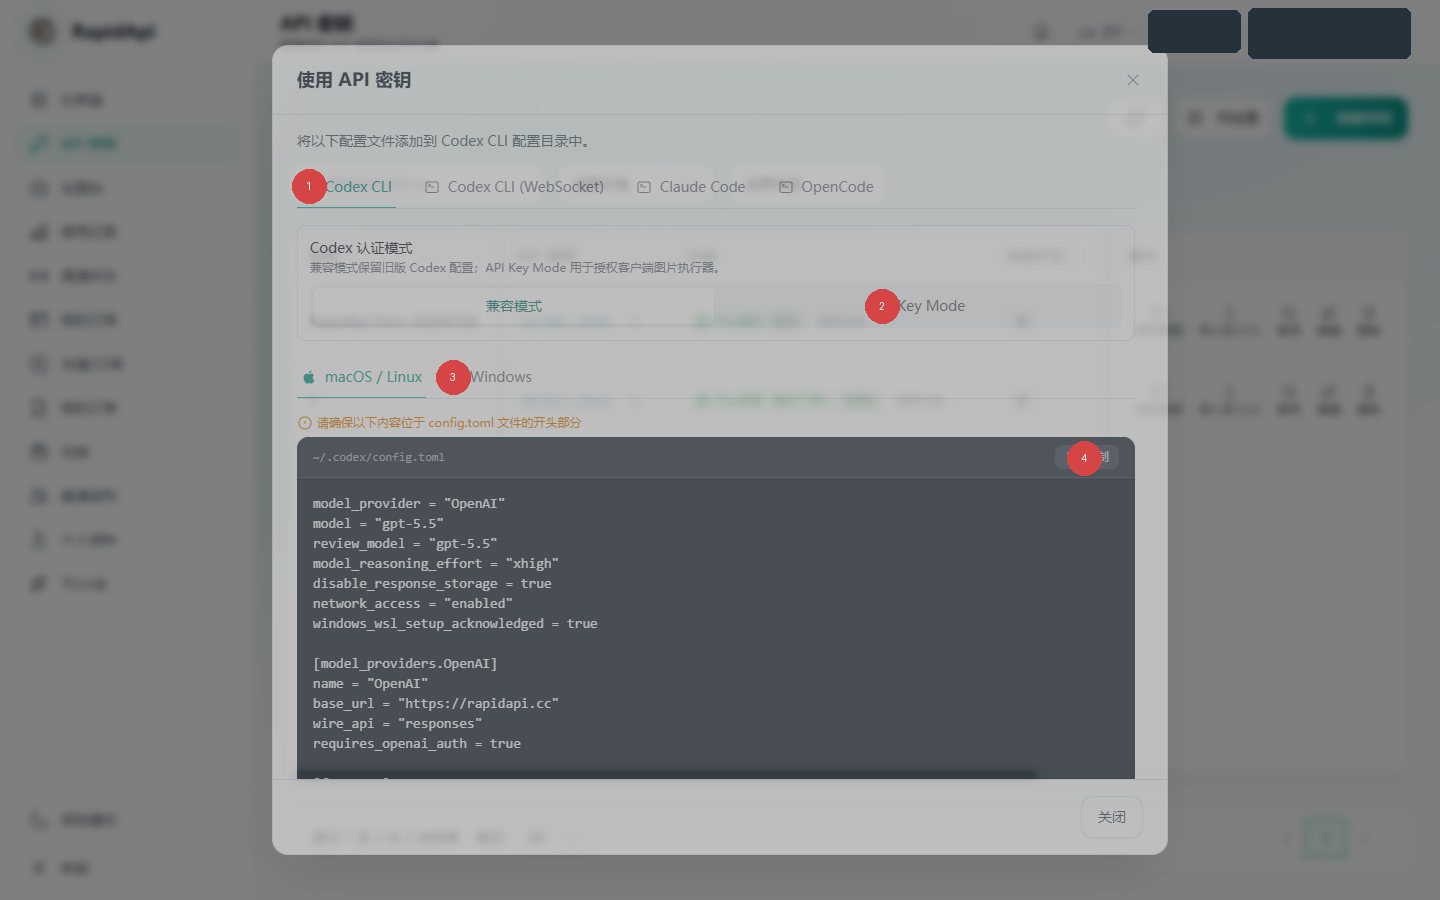Click the model_reasoning_effort = "xhigh" line
The height and width of the screenshot is (900, 1440).
(436, 563)
